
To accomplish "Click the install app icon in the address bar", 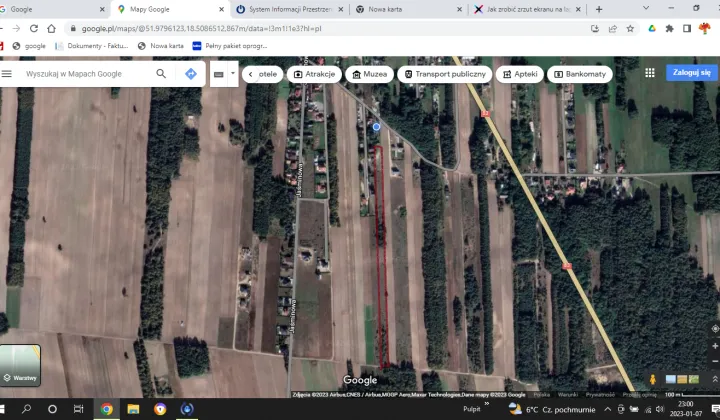I will point(595,28).
